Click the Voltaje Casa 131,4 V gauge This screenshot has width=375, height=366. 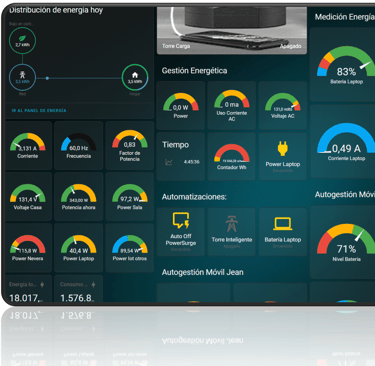(x=28, y=196)
